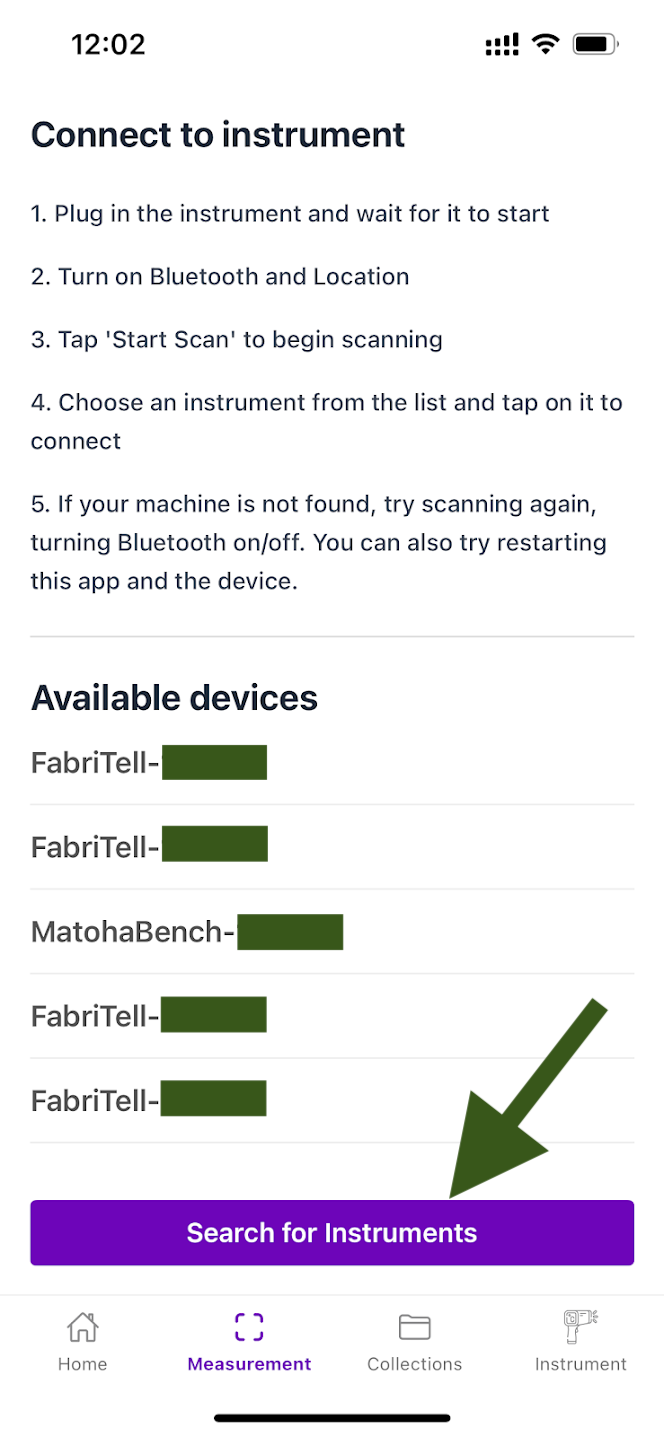
Task: Select the Measurement tab label
Action: 249,1364
